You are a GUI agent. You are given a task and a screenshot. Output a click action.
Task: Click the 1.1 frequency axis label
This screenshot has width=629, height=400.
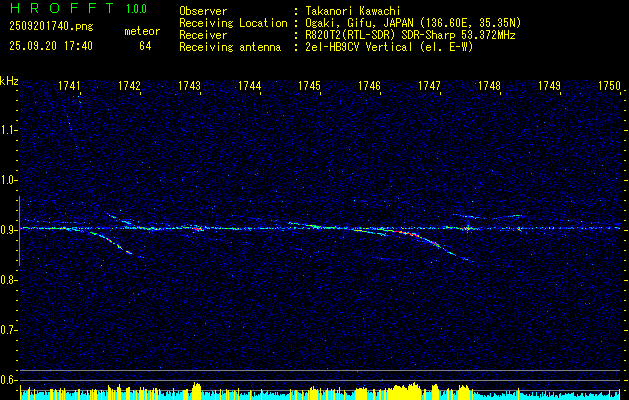(x=7, y=130)
